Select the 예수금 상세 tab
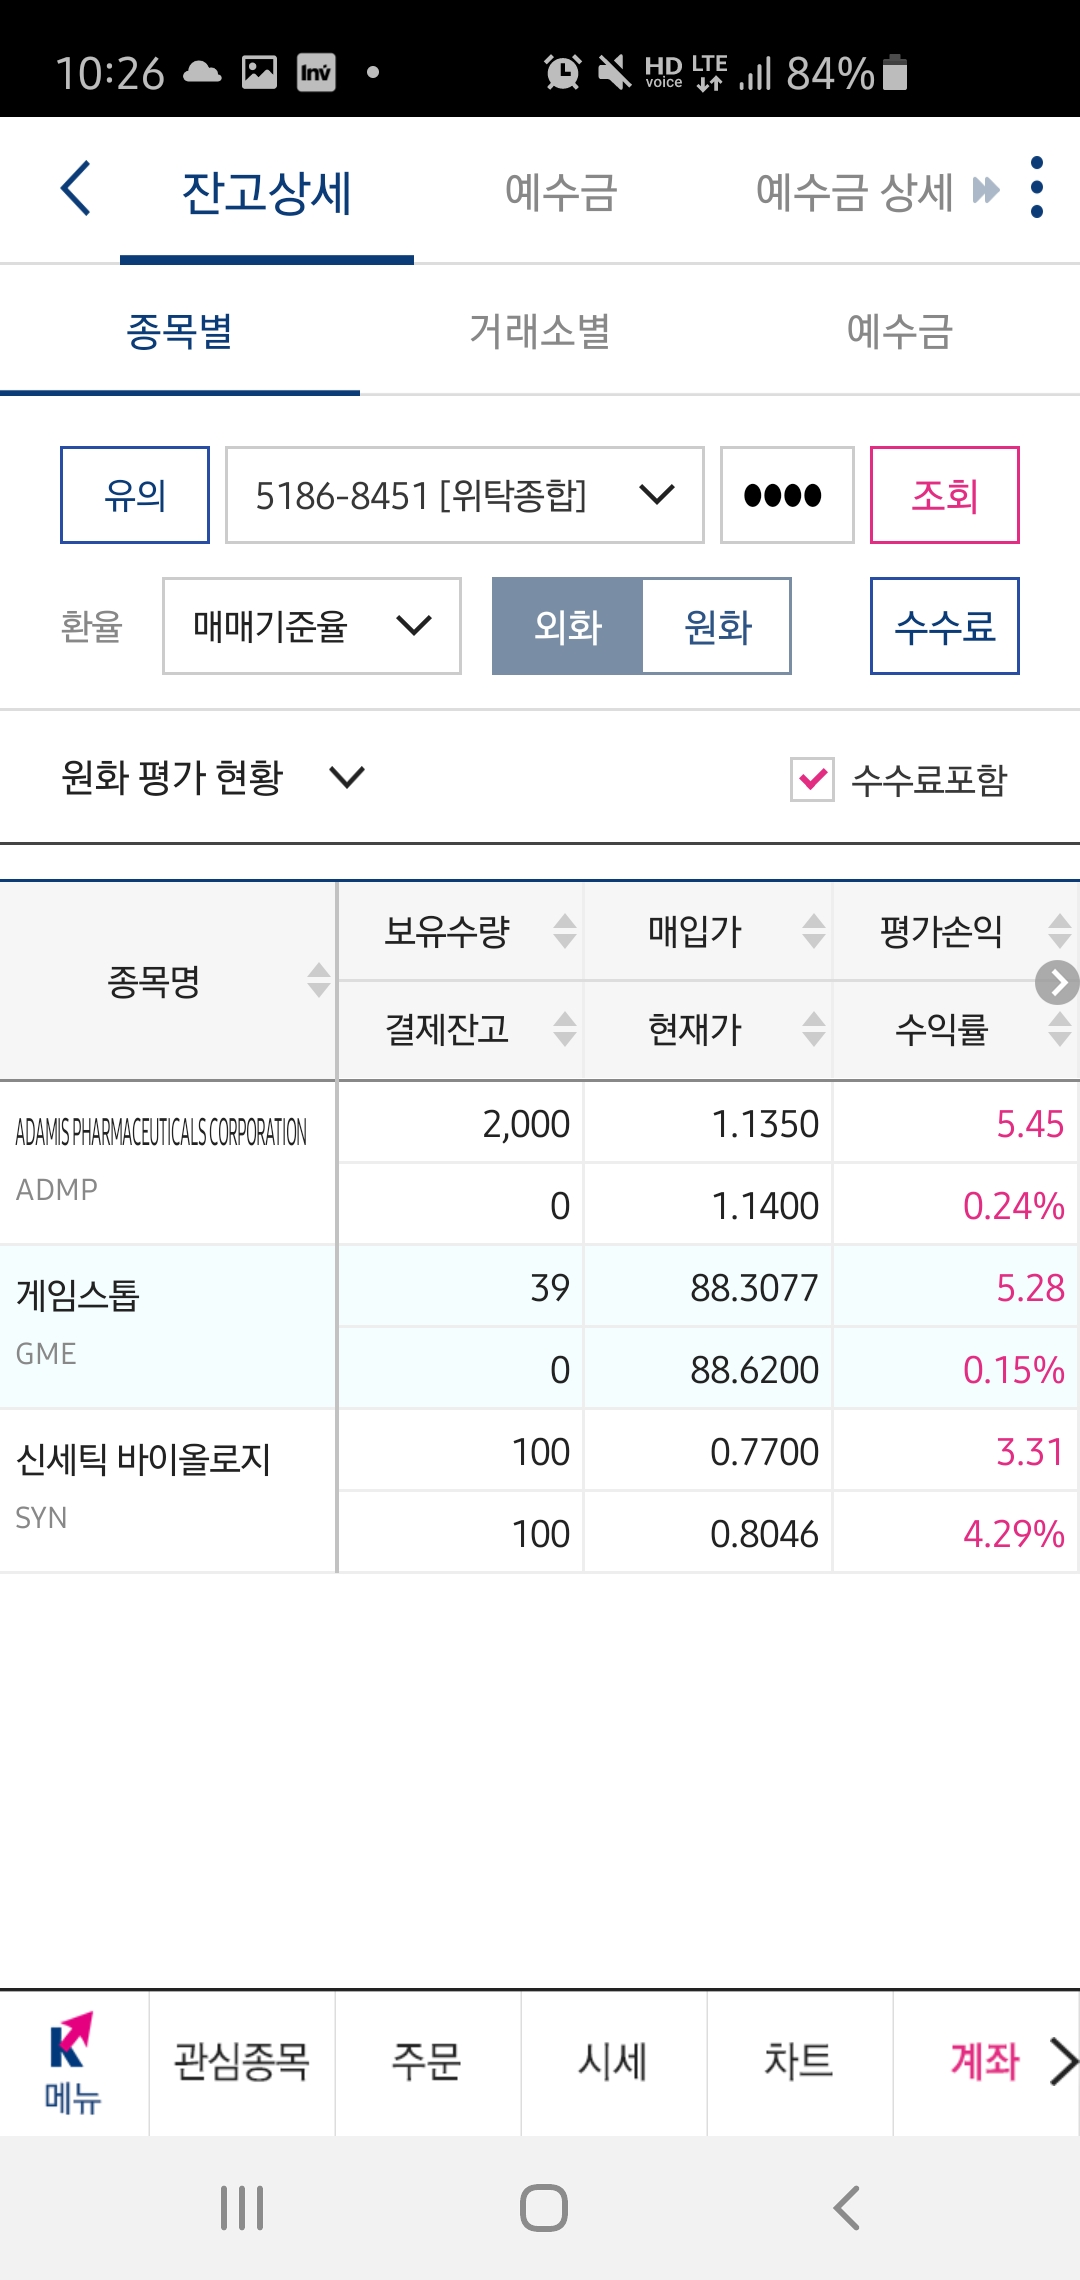This screenshot has width=1080, height=2280. tap(854, 192)
